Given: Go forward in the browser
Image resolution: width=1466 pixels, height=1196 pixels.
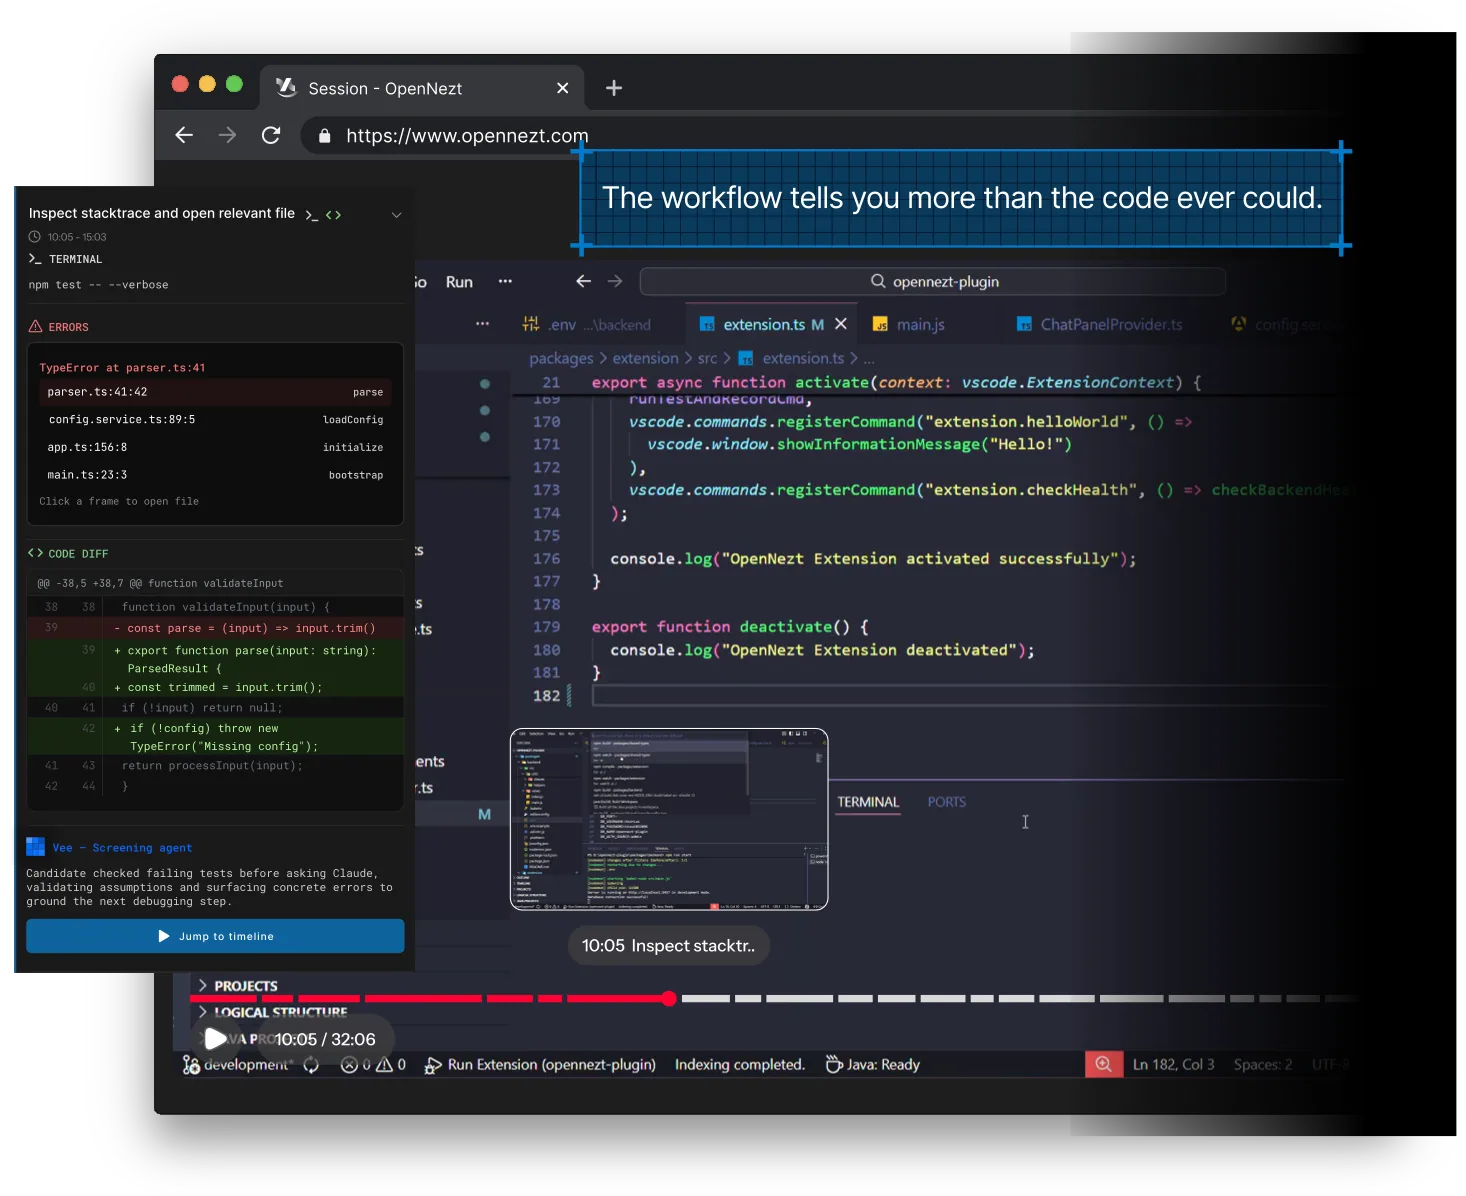Looking at the screenshot, I should [228, 135].
